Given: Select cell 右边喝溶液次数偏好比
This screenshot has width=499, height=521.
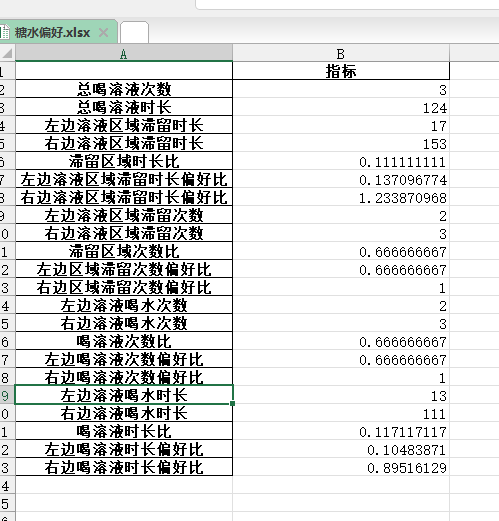Looking at the screenshot, I should pyautogui.click(x=124, y=377).
